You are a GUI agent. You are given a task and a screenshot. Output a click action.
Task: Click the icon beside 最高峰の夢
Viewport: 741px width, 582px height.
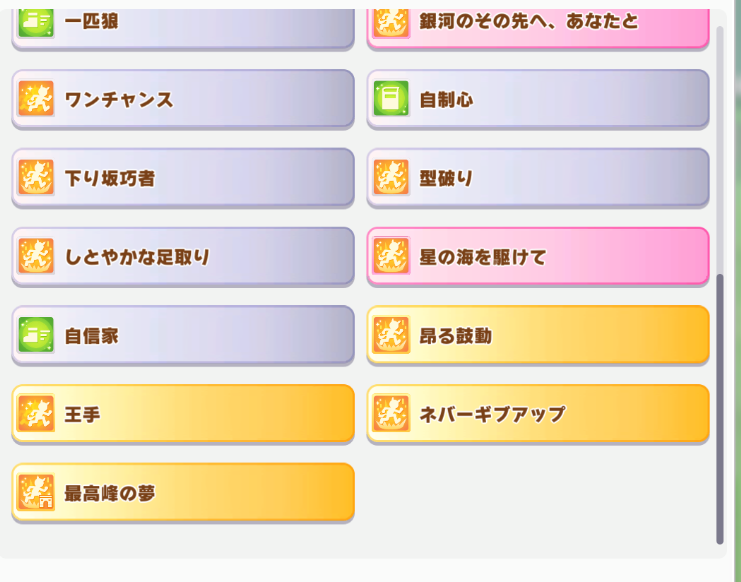tap(36, 492)
